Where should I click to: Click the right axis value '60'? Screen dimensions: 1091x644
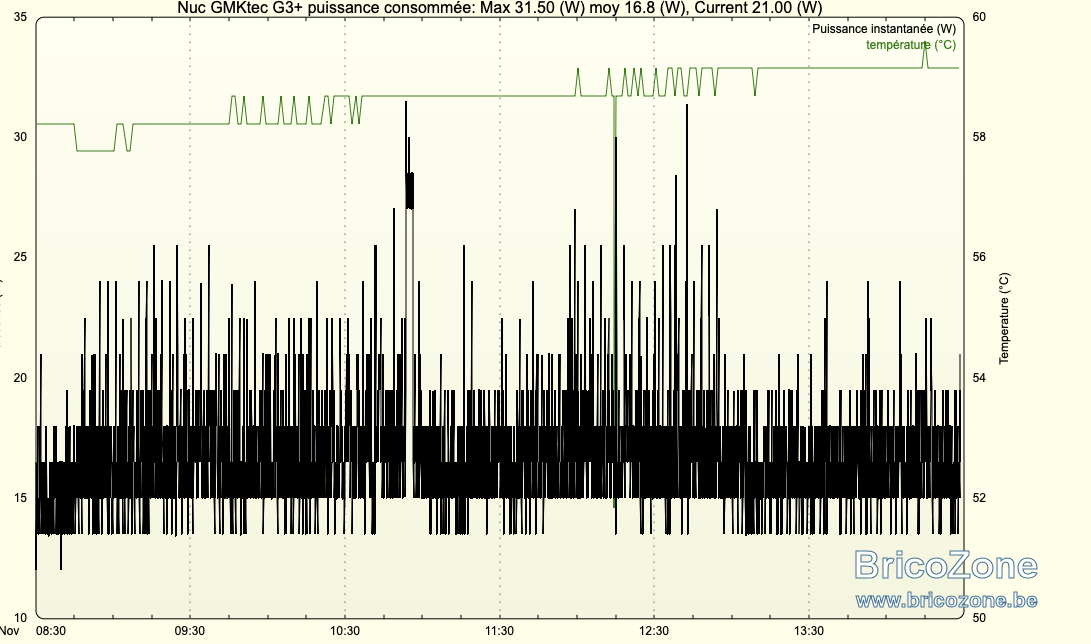[979, 17]
